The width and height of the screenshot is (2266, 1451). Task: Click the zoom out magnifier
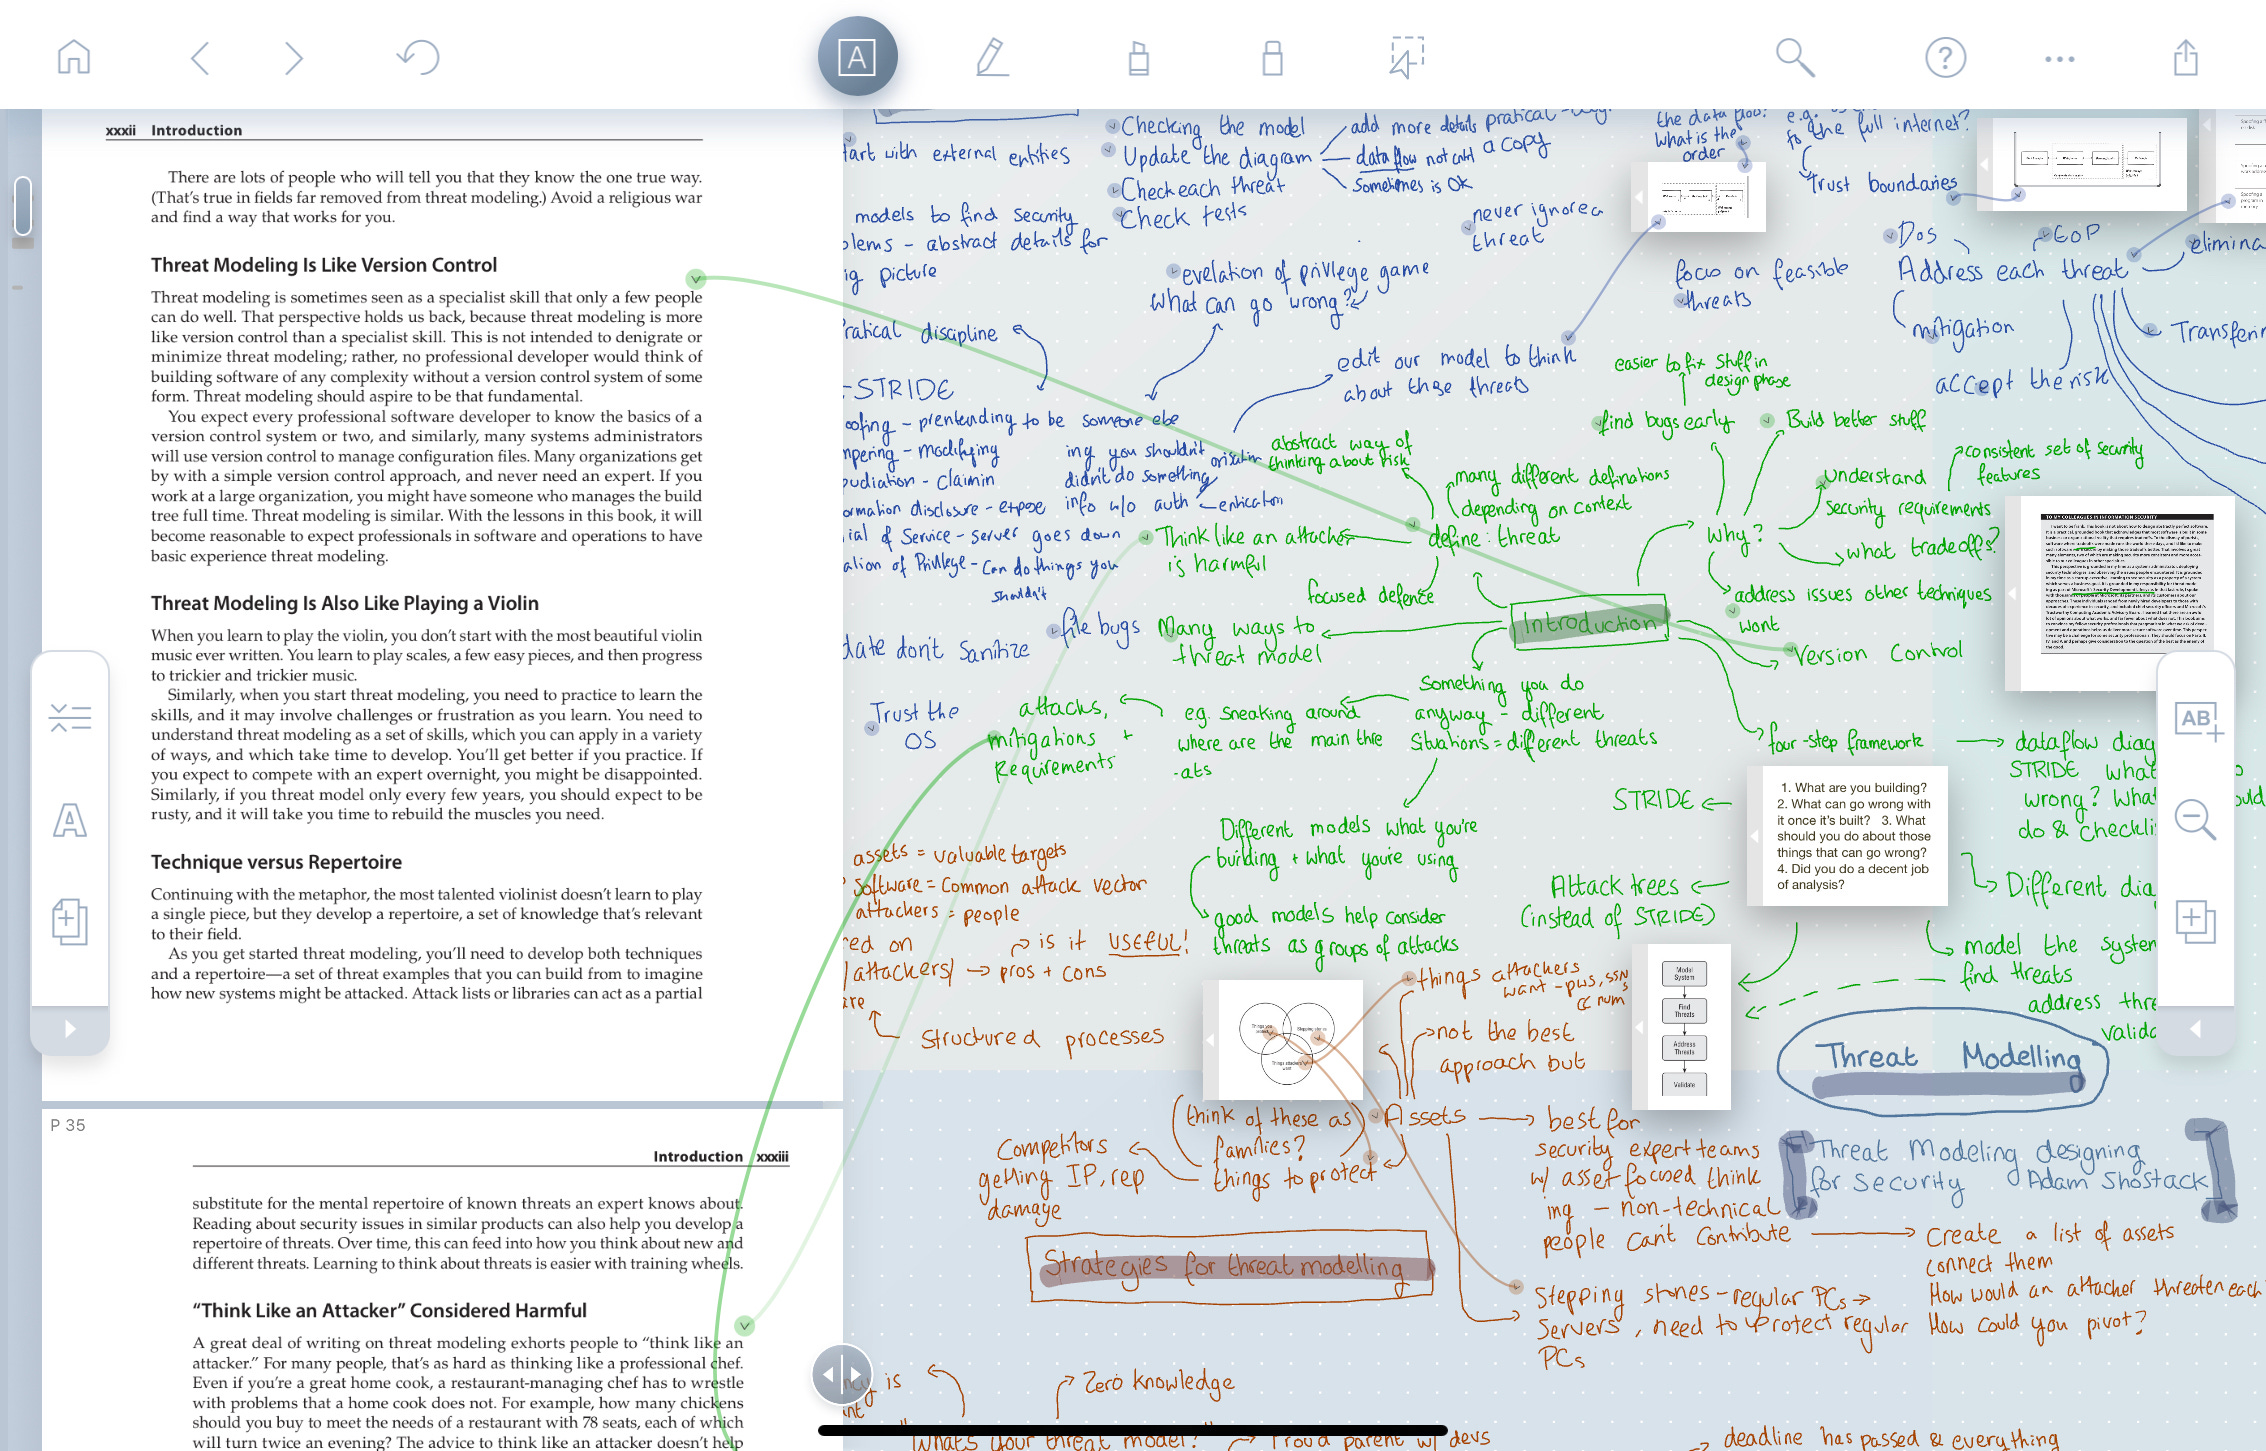(2195, 820)
